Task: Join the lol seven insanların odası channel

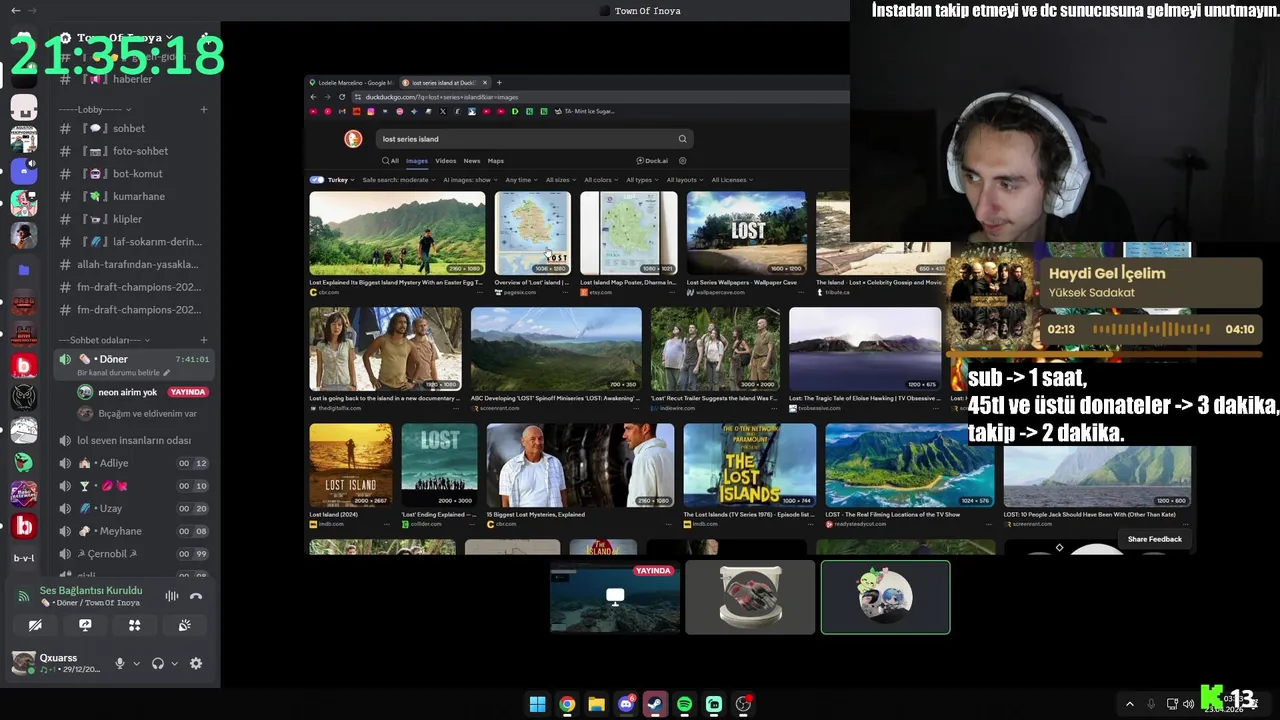Action: pos(132,440)
